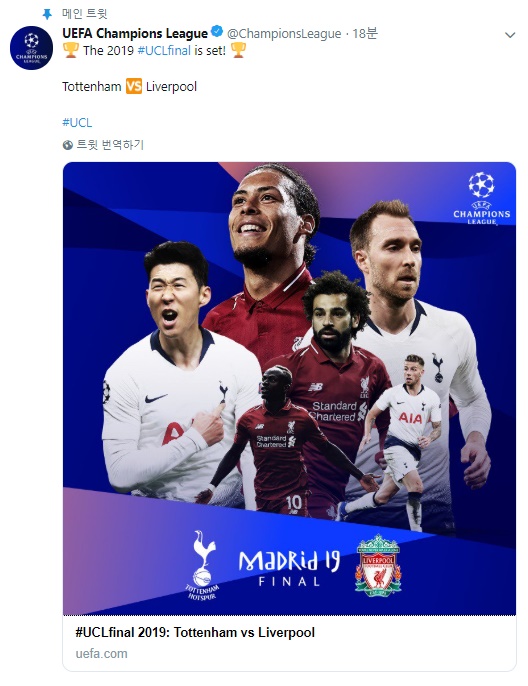Click the trophy emoji after "is set!"
This screenshot has width=528, height=686.
tap(238, 50)
